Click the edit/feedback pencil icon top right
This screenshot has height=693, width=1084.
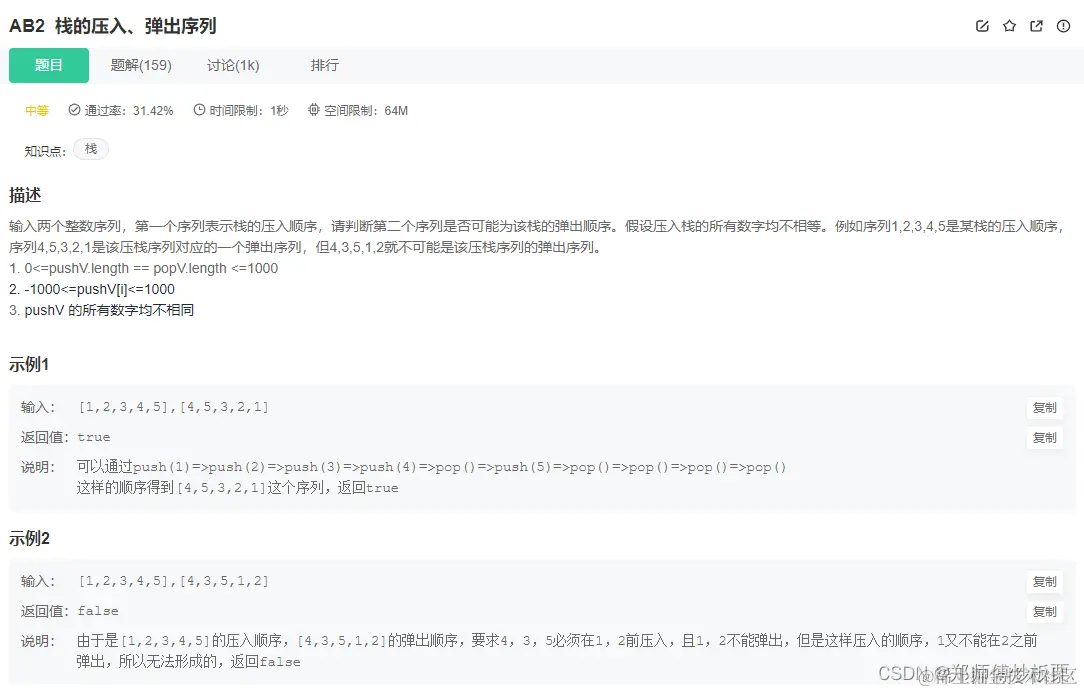(x=982, y=26)
